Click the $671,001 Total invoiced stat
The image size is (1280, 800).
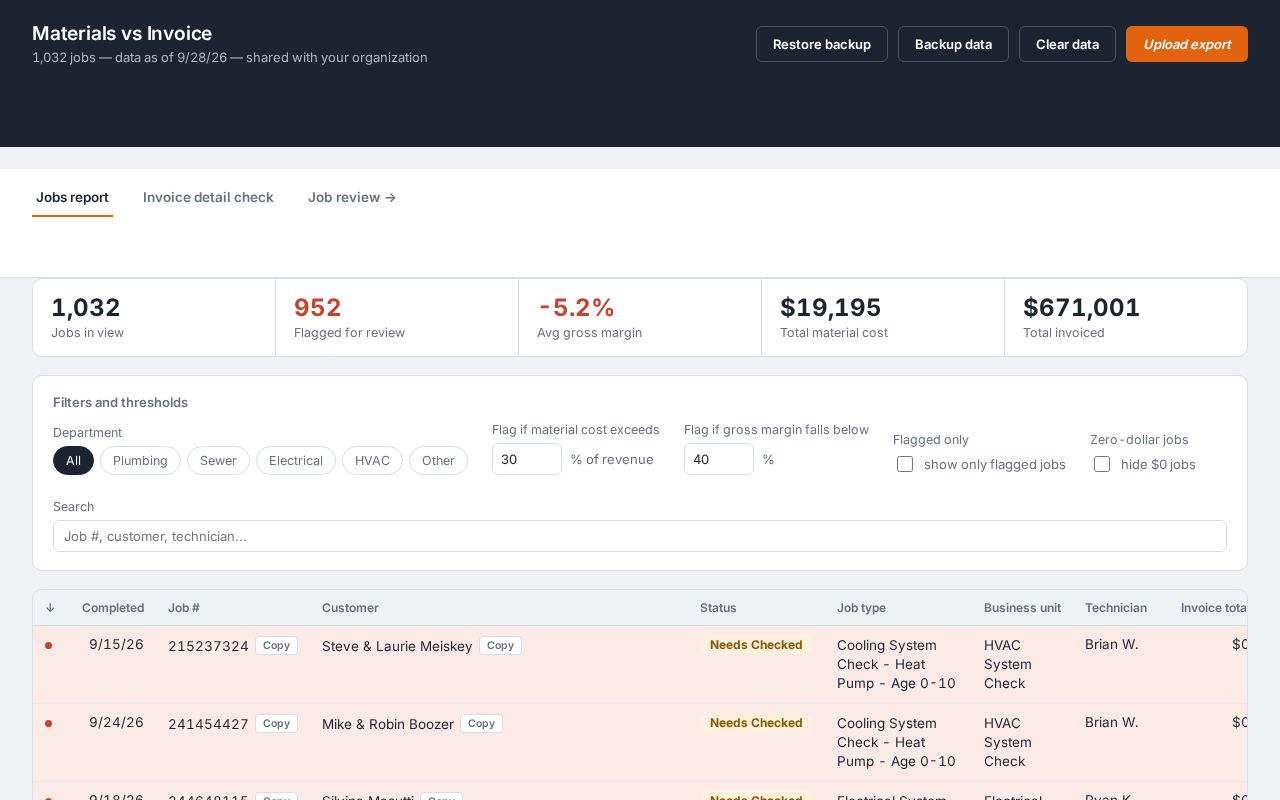pyautogui.click(x=1126, y=317)
